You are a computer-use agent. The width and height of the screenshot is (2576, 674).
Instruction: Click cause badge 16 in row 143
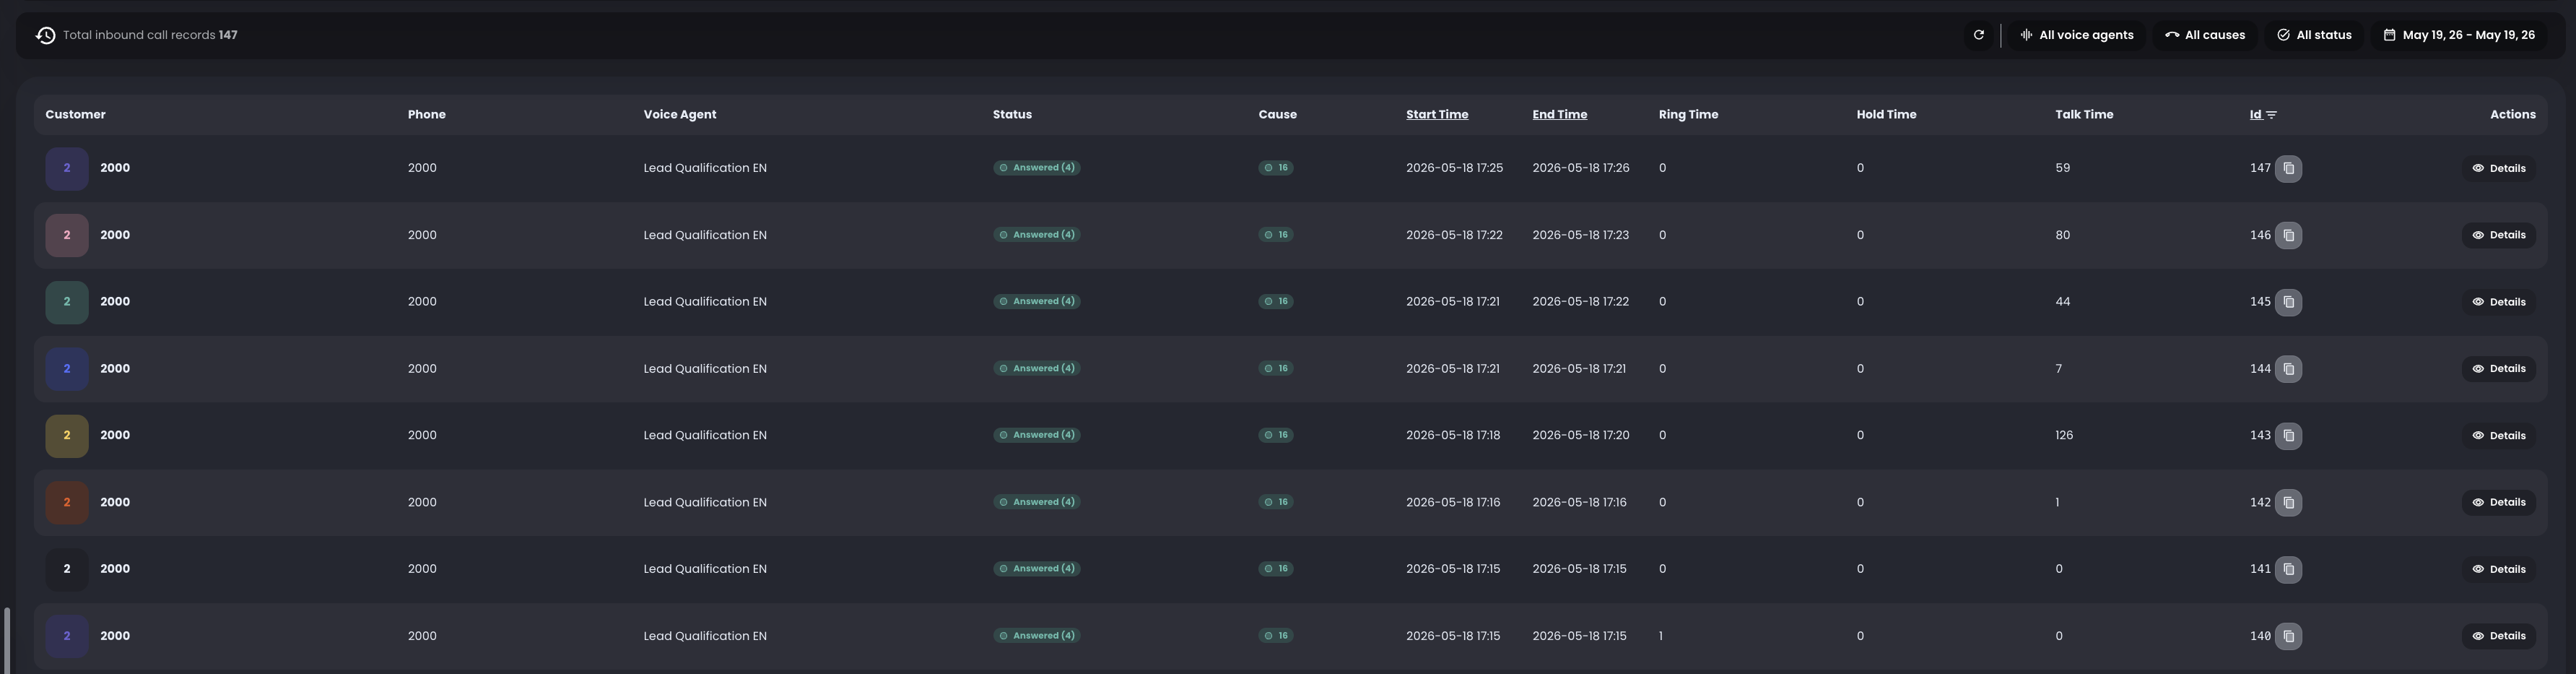point(1276,436)
